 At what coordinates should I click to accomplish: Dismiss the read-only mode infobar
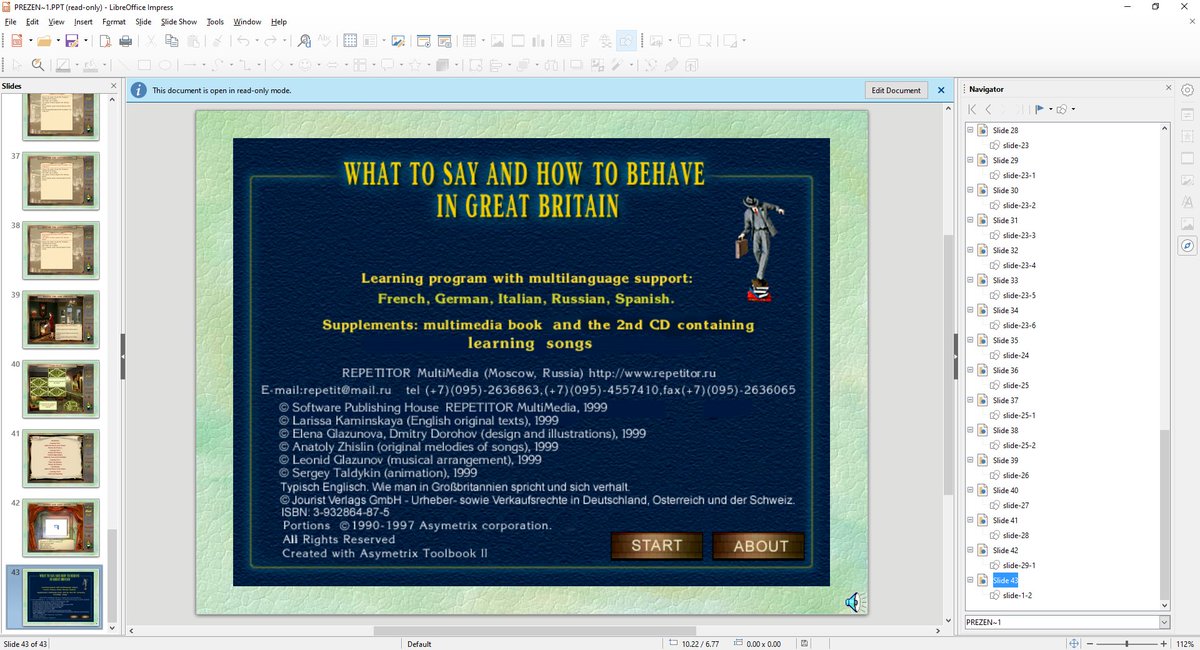(x=941, y=90)
